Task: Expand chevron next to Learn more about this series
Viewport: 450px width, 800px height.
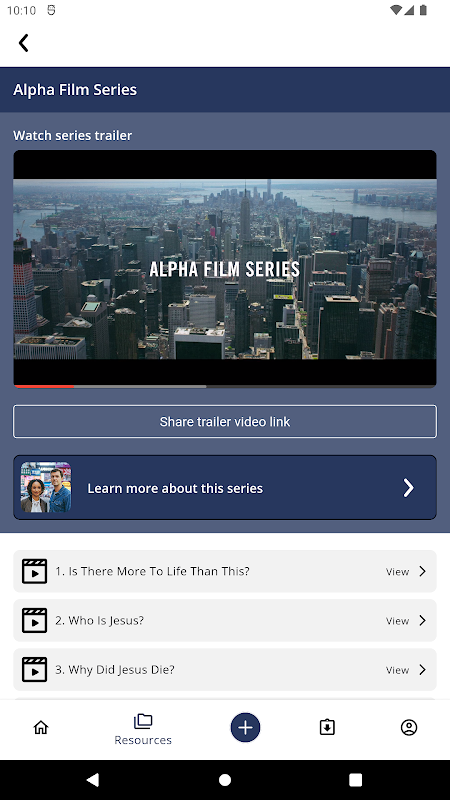Action: (x=409, y=488)
